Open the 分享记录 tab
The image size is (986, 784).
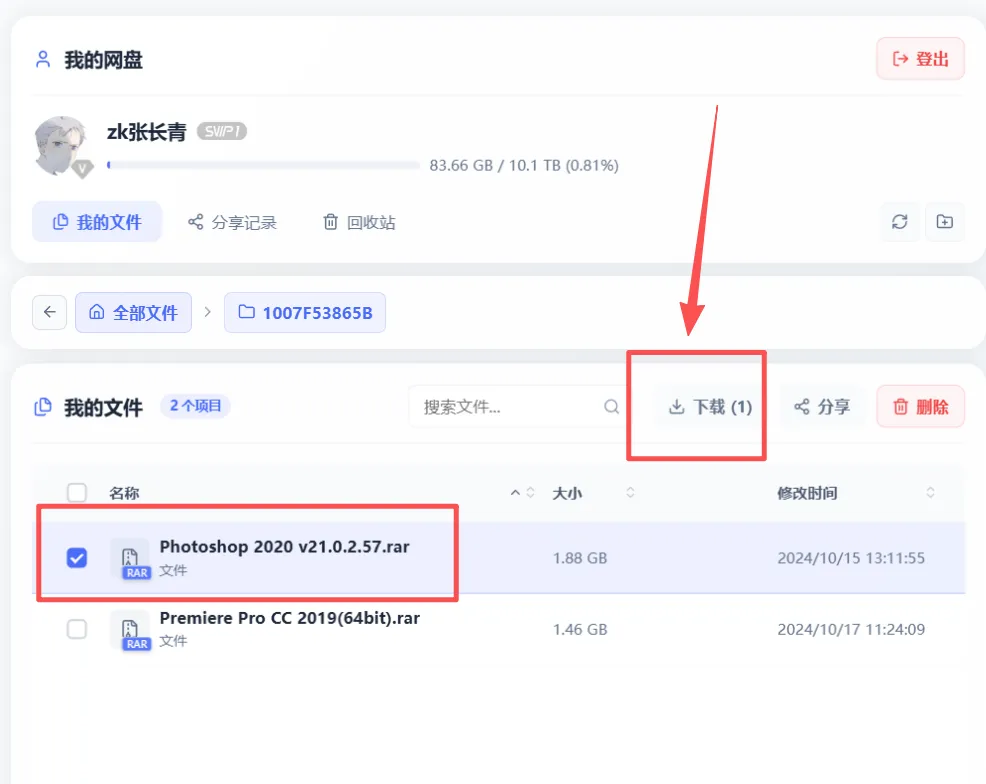(x=232, y=222)
